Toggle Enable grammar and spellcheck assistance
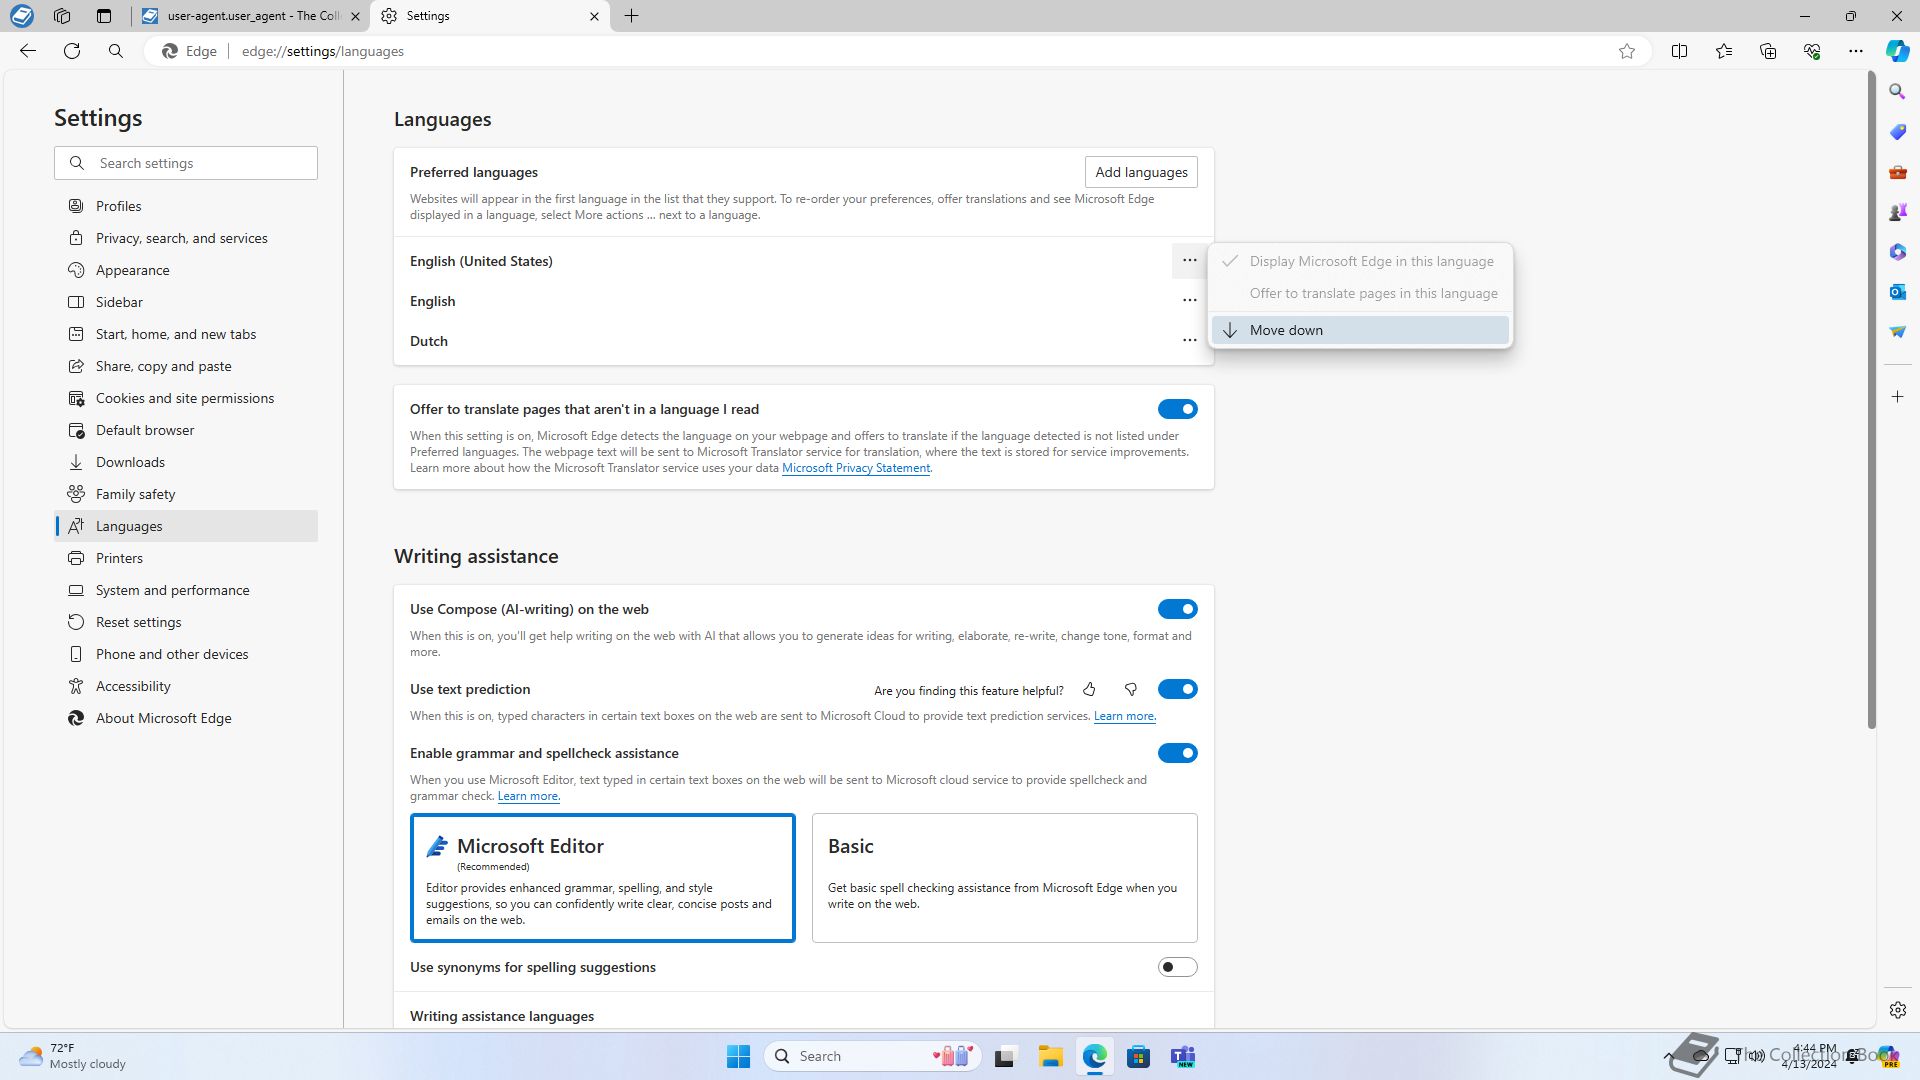The image size is (1920, 1080). click(x=1178, y=753)
